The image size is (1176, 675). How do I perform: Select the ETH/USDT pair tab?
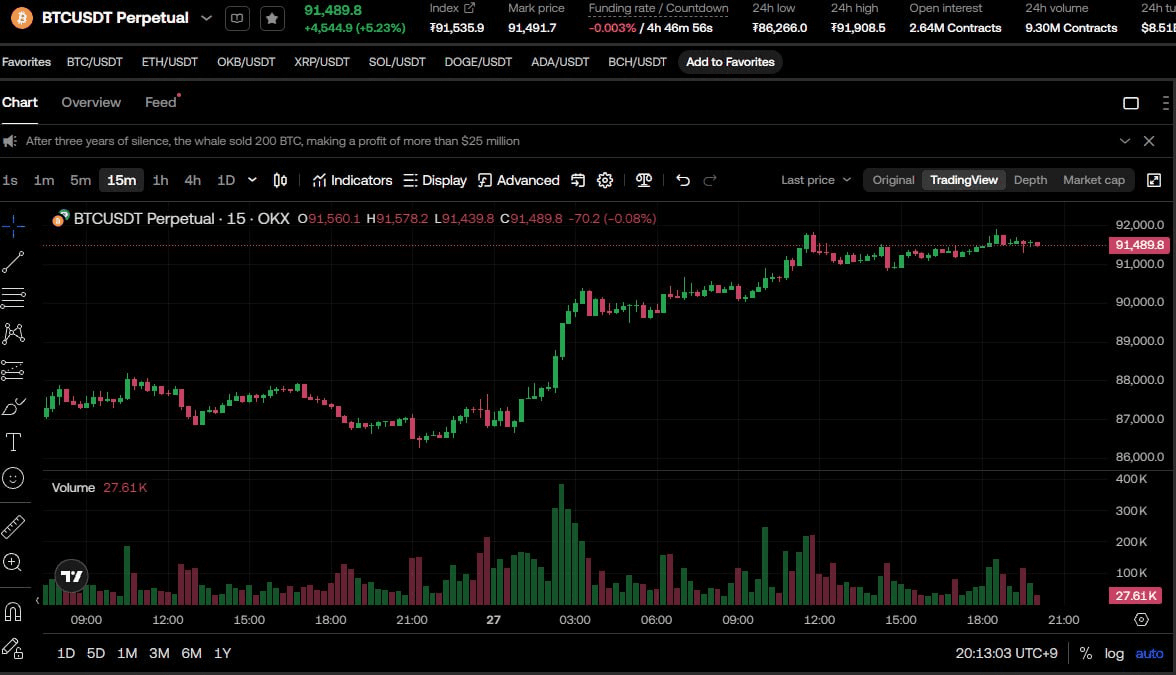click(170, 61)
